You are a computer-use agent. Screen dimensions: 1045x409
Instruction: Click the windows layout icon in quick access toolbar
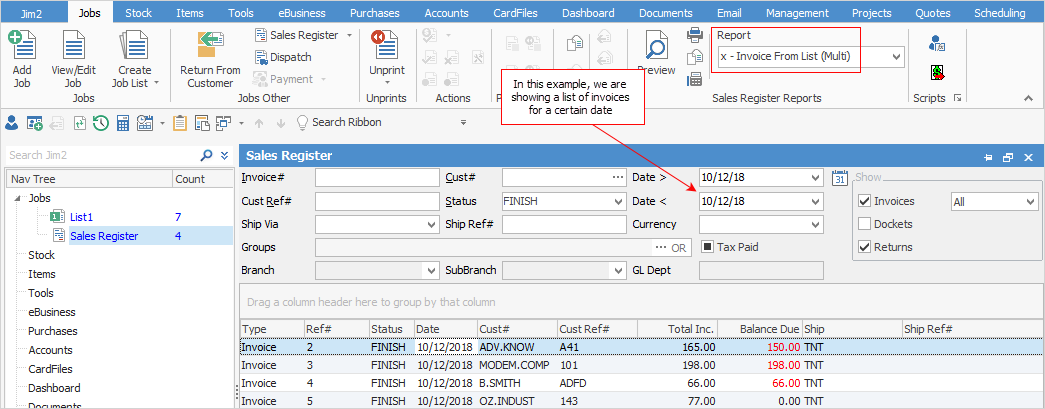click(x=223, y=123)
